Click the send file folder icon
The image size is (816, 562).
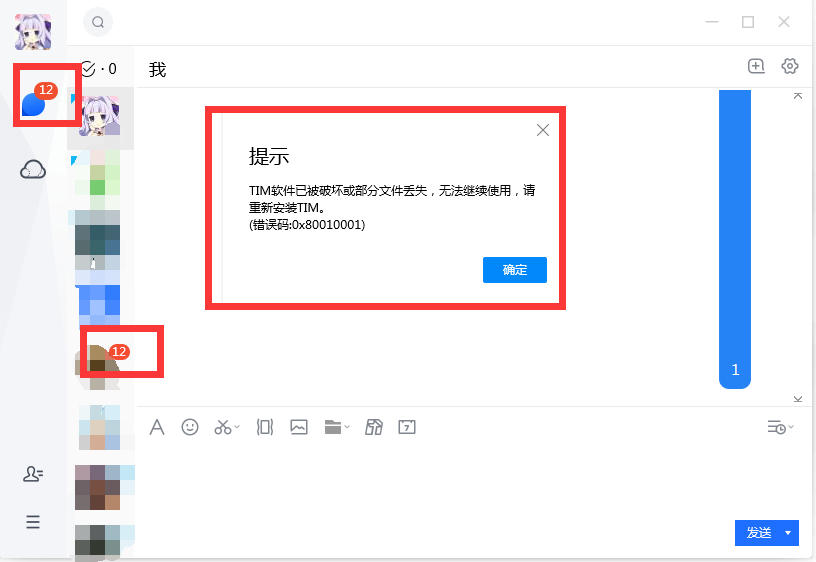tap(333, 427)
